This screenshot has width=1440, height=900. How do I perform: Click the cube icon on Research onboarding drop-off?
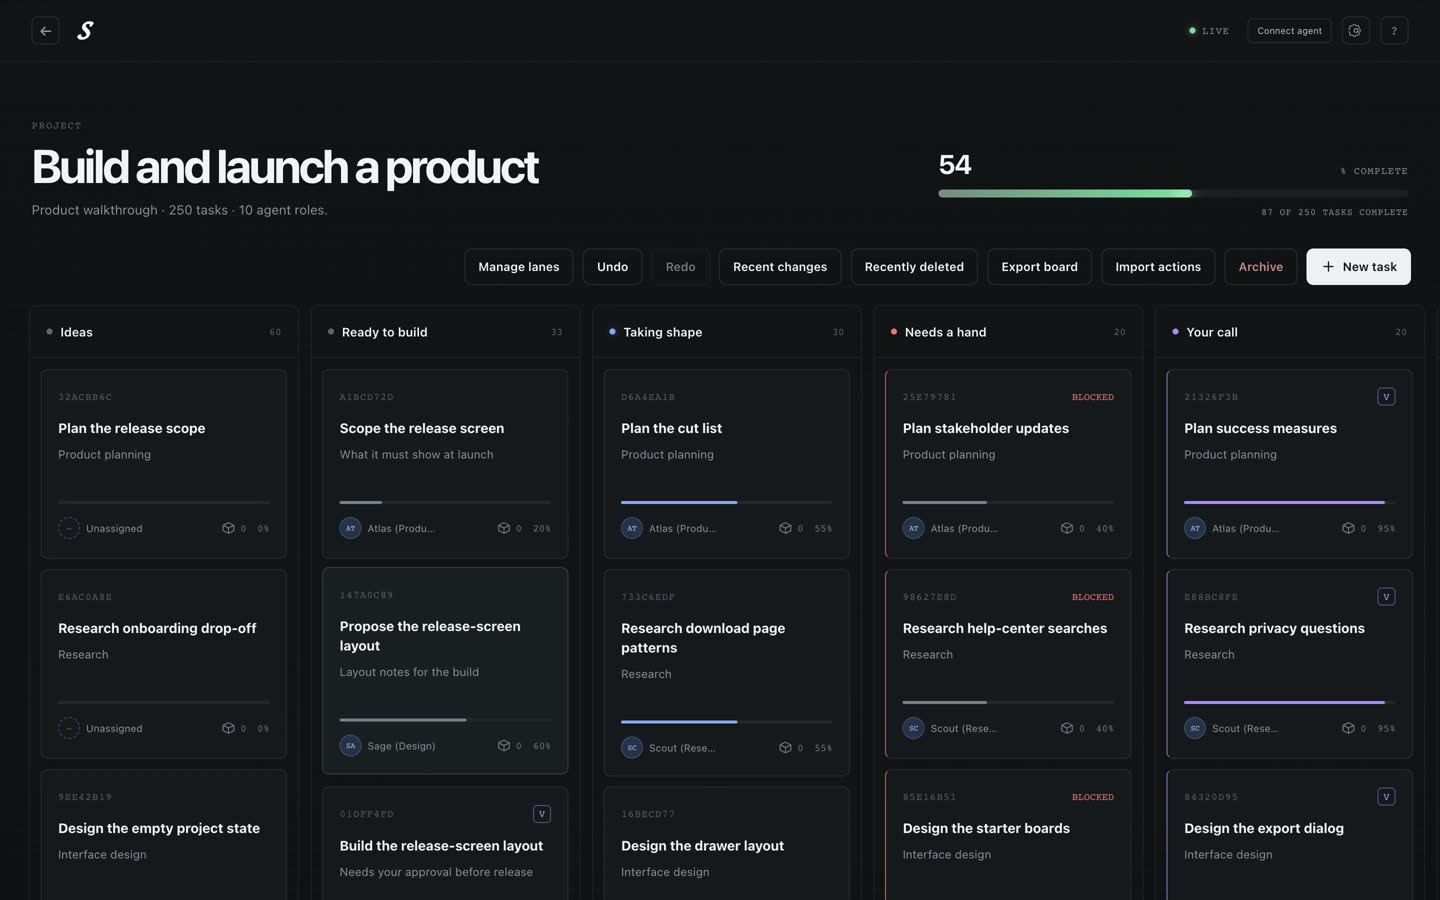pos(228,728)
